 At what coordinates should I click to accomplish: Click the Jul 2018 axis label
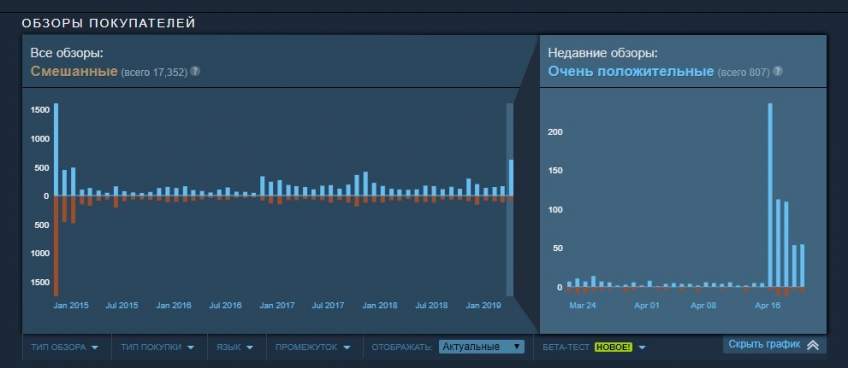click(432, 306)
